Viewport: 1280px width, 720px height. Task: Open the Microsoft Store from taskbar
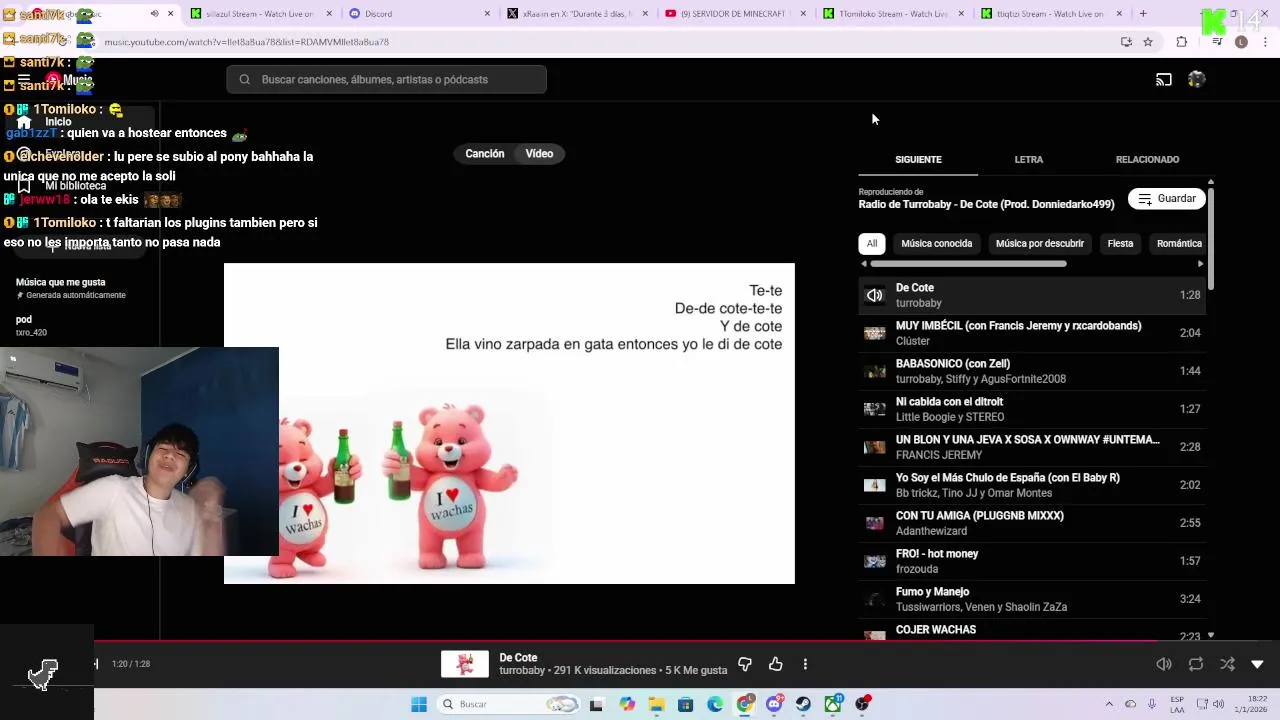[686, 704]
